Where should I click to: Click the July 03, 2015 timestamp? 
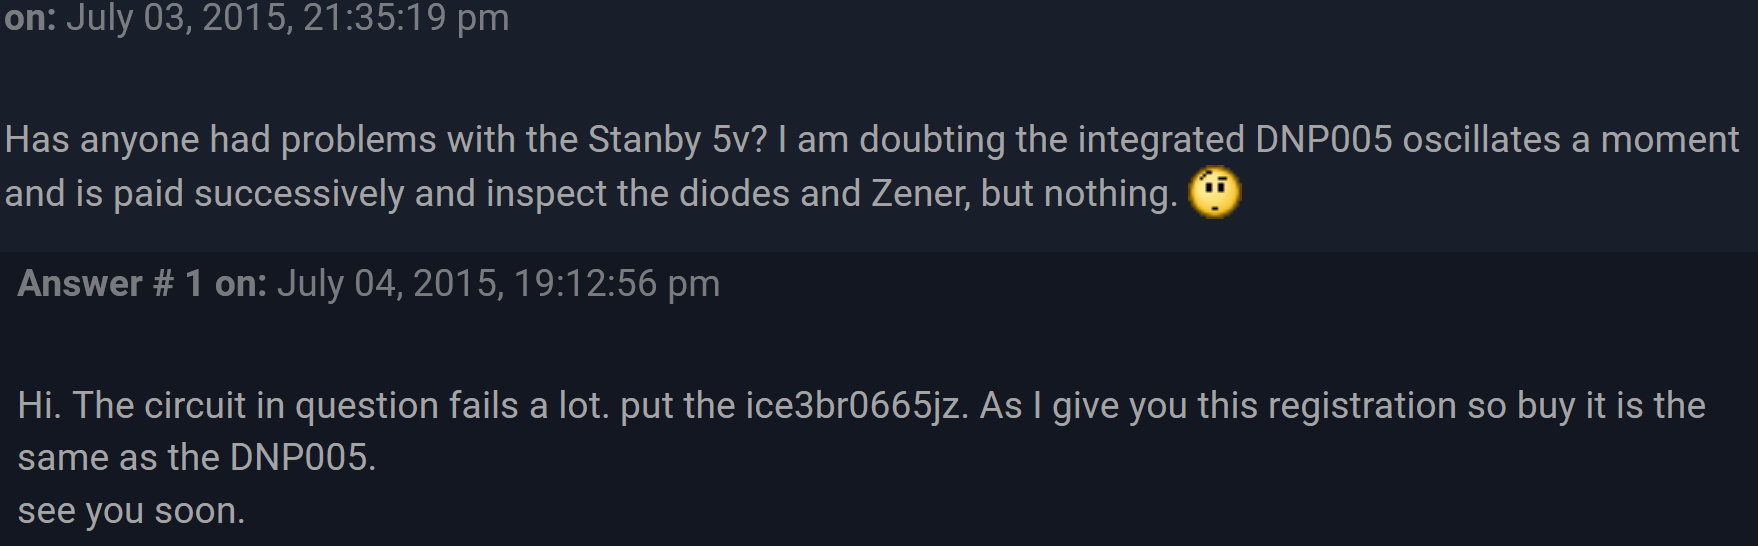point(287,18)
